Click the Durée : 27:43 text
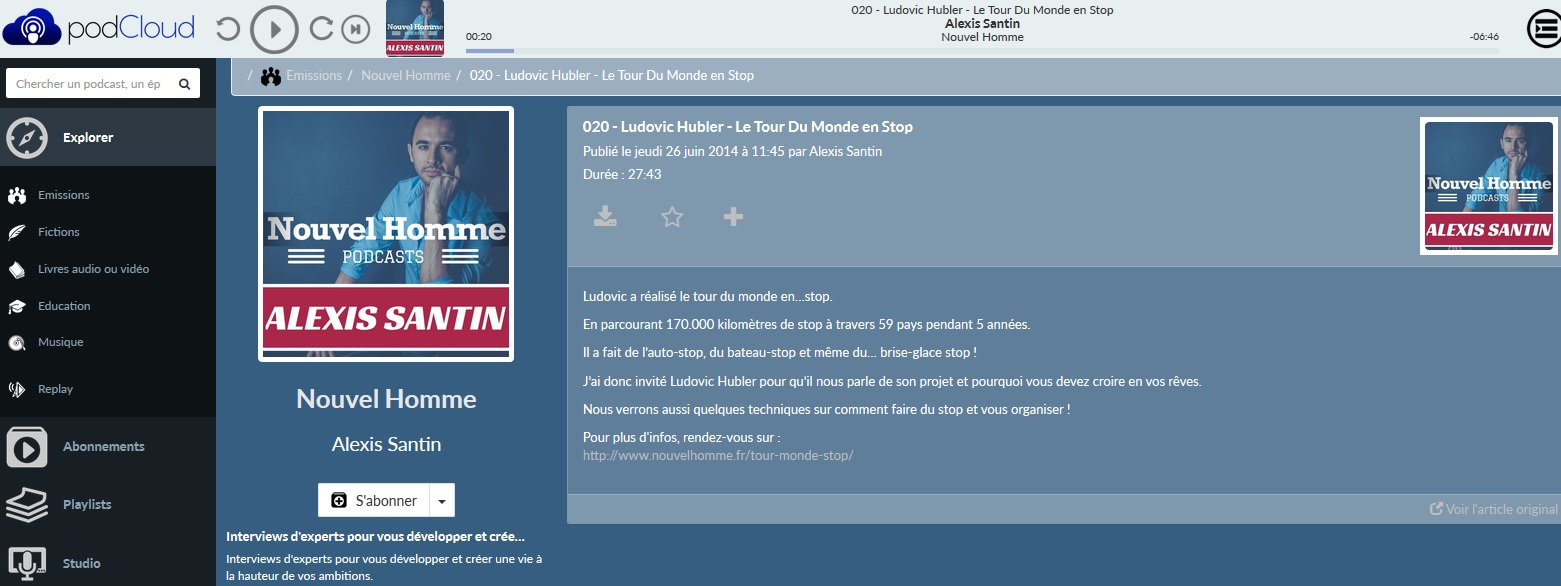The width and height of the screenshot is (1561, 586). tap(622, 174)
